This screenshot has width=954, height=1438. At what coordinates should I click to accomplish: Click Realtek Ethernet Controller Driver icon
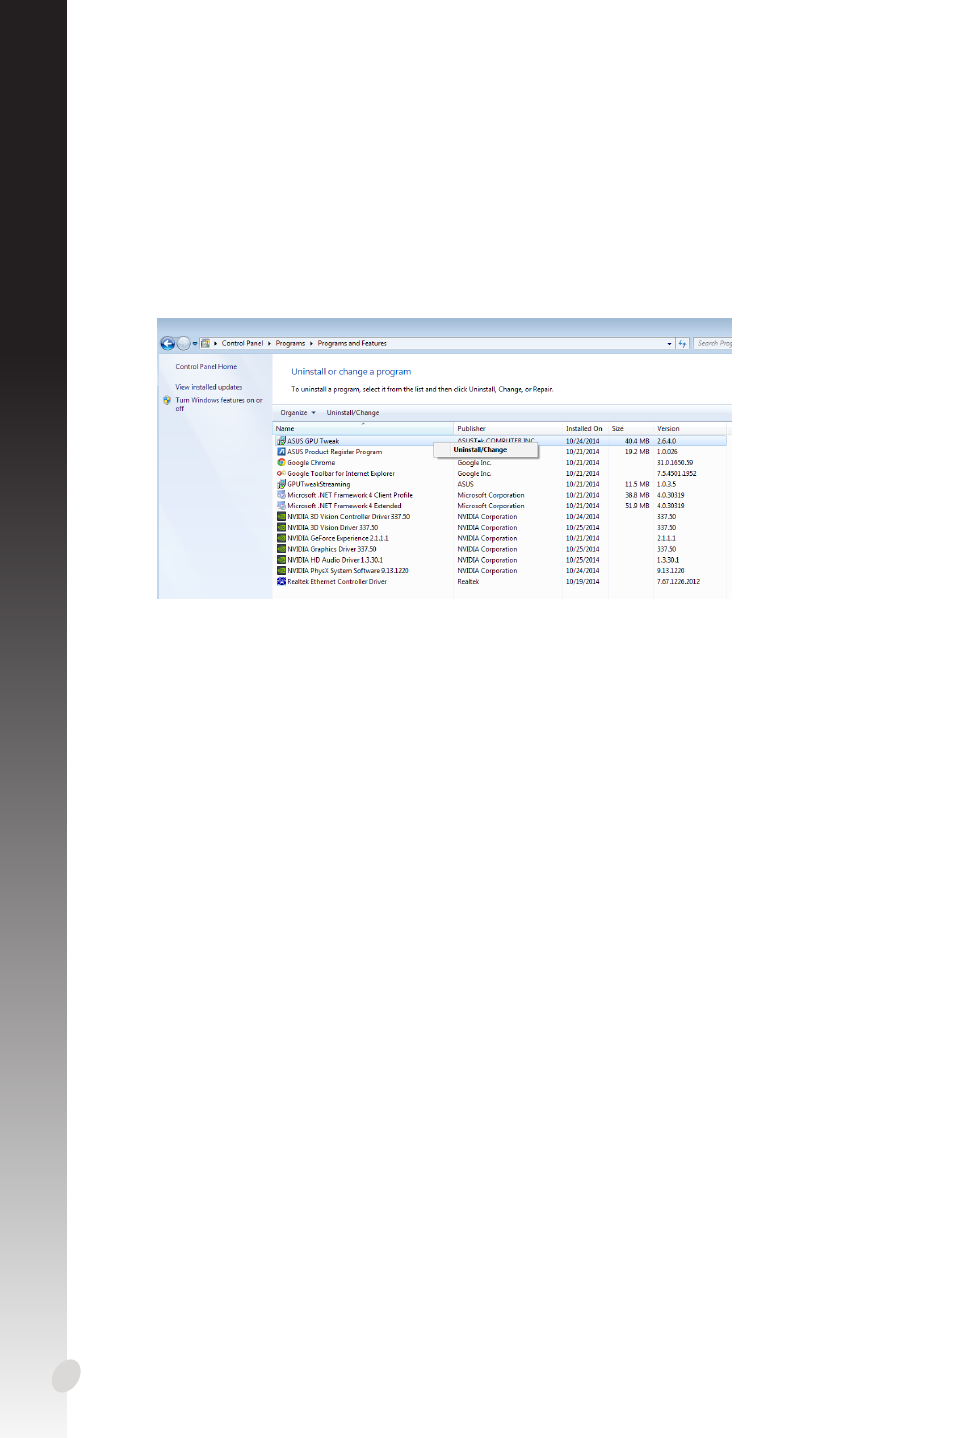281,581
